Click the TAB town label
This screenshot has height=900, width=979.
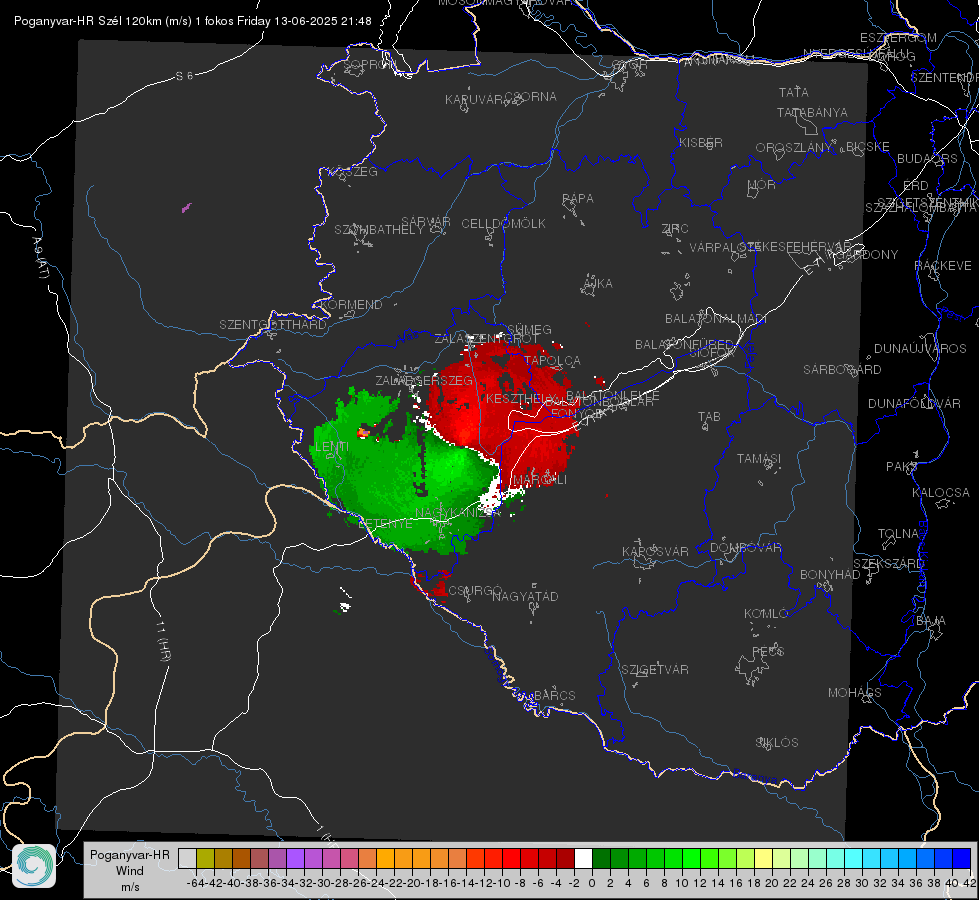click(709, 417)
